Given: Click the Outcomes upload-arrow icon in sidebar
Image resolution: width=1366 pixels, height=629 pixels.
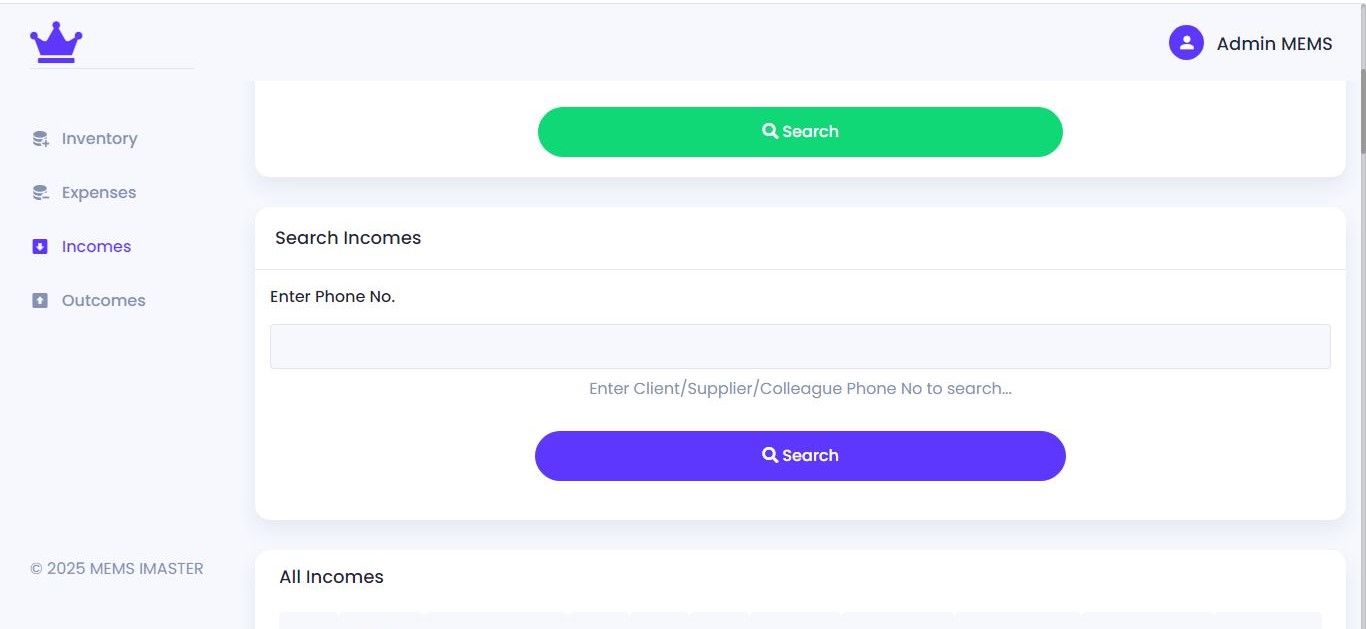Looking at the screenshot, I should pyautogui.click(x=40, y=301).
